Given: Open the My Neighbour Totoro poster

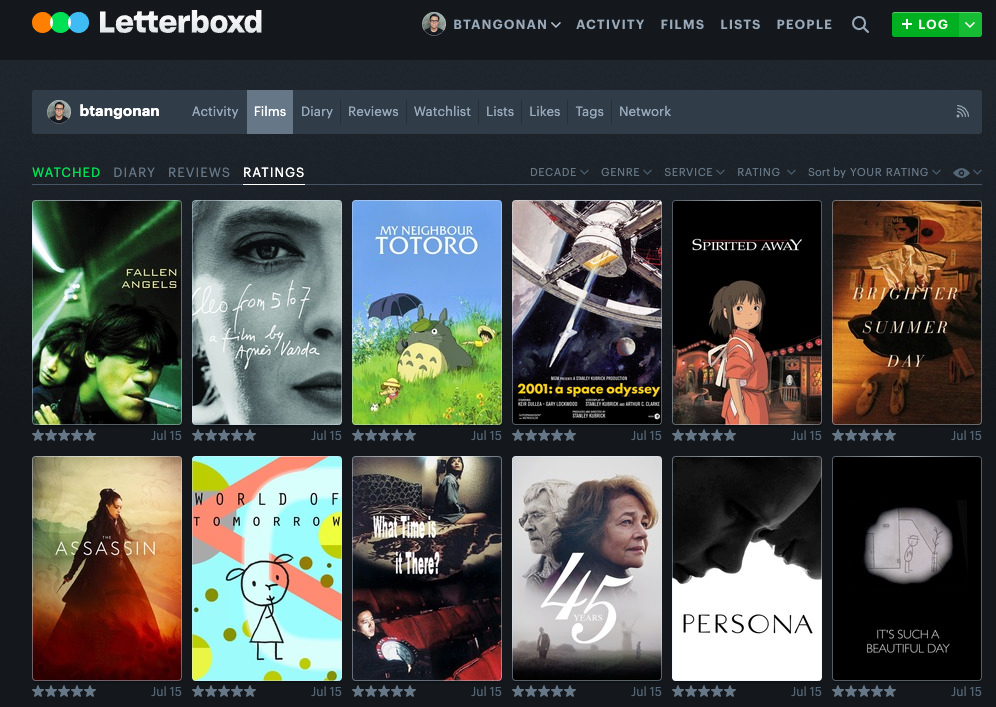Looking at the screenshot, I should [x=427, y=313].
